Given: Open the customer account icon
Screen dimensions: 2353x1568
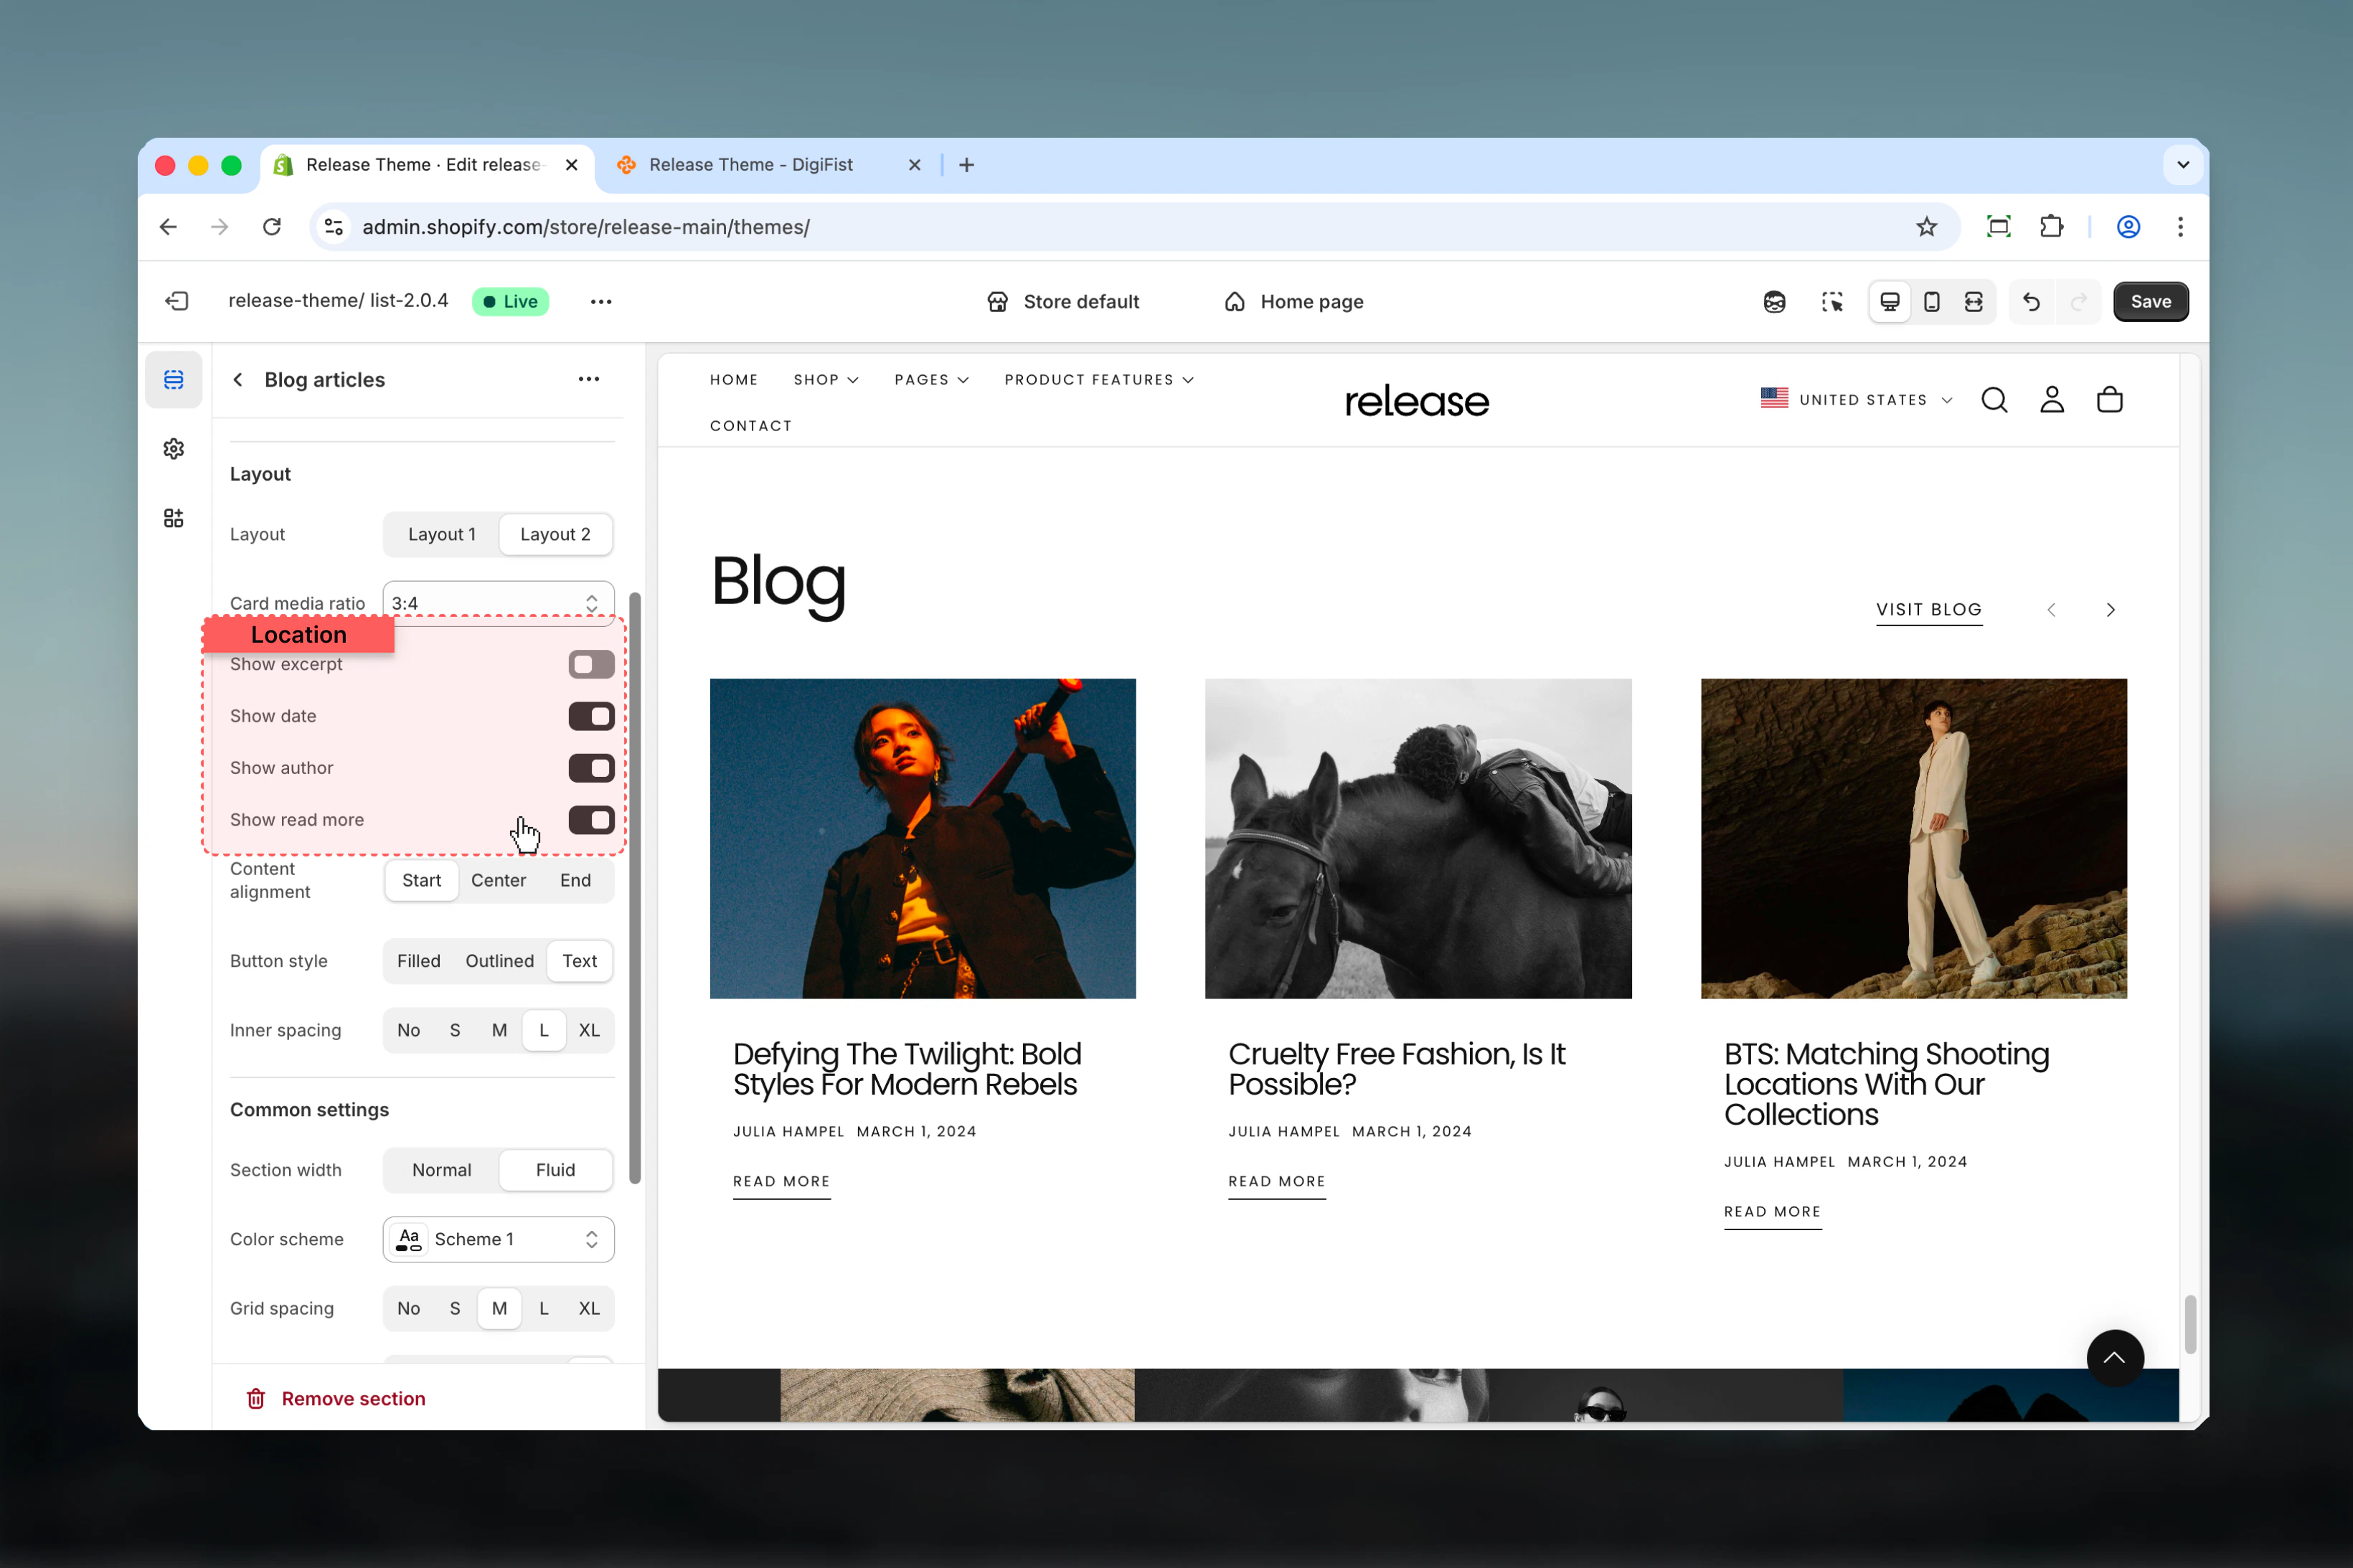Looking at the screenshot, I should (x=2052, y=400).
